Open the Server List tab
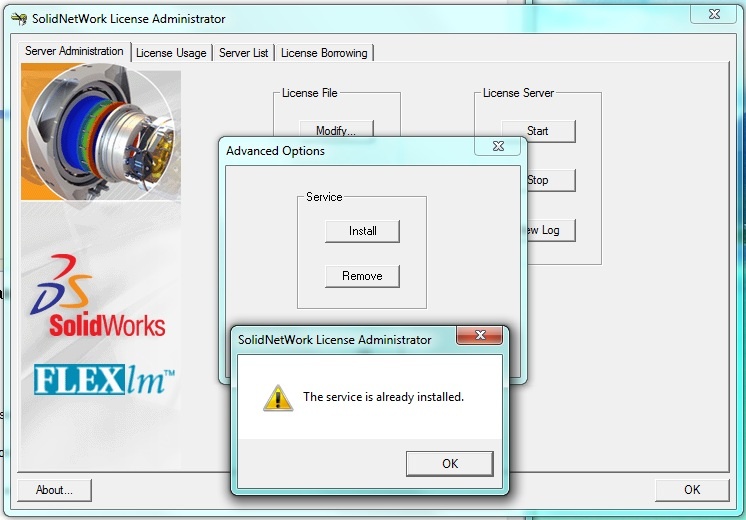The width and height of the screenshot is (746, 520). pyautogui.click(x=244, y=53)
